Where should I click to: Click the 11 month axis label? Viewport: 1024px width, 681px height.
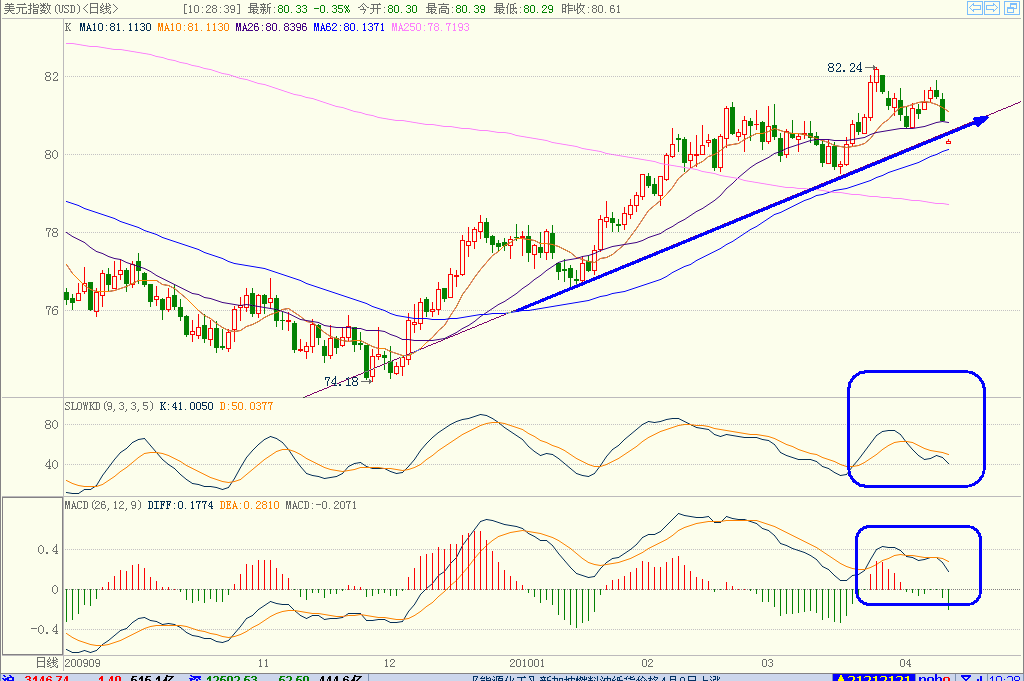coord(263,663)
